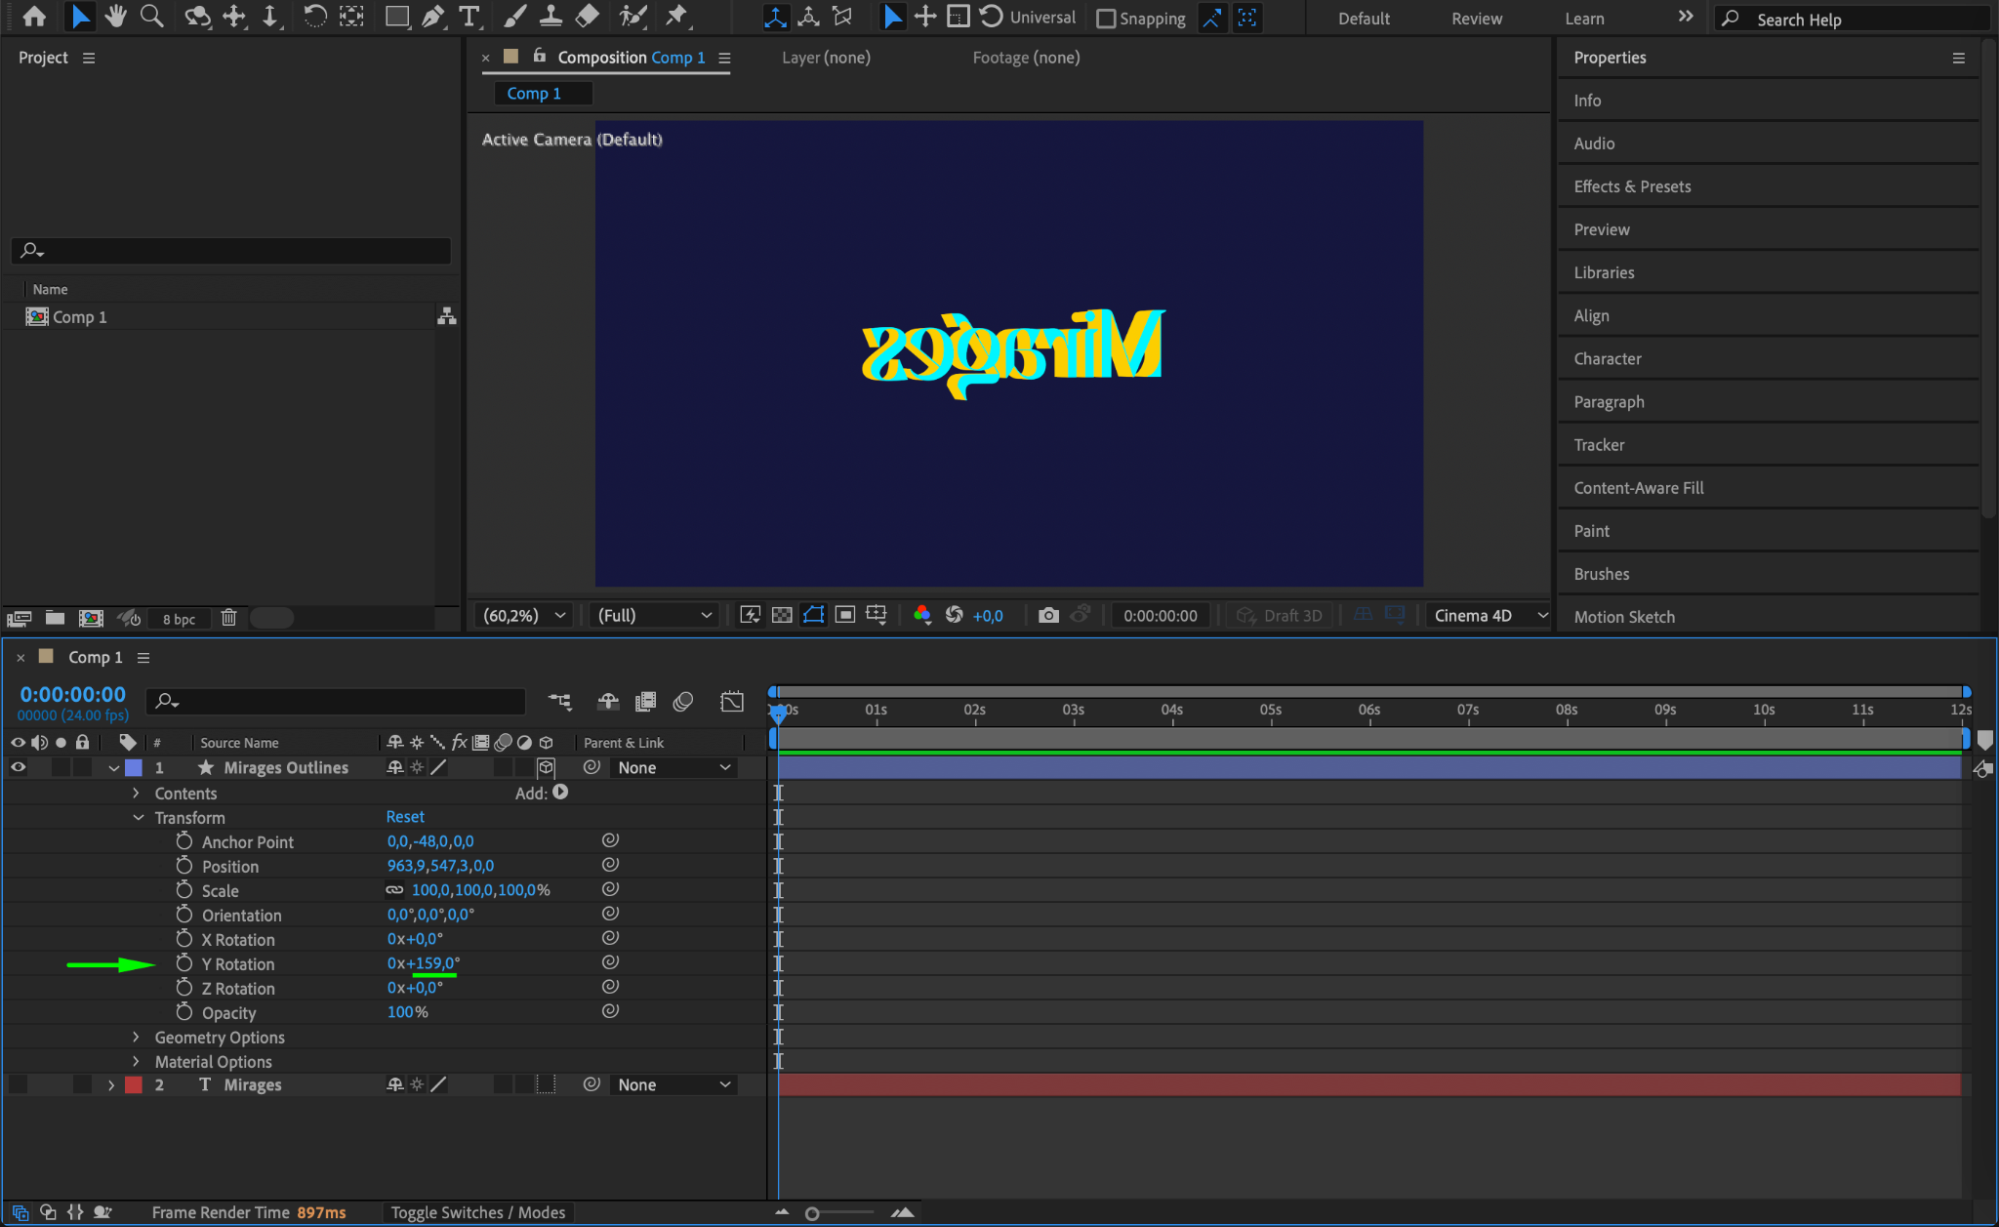Open the Effects & Presets panel
This screenshot has height=1227, width=1999.
1632,186
